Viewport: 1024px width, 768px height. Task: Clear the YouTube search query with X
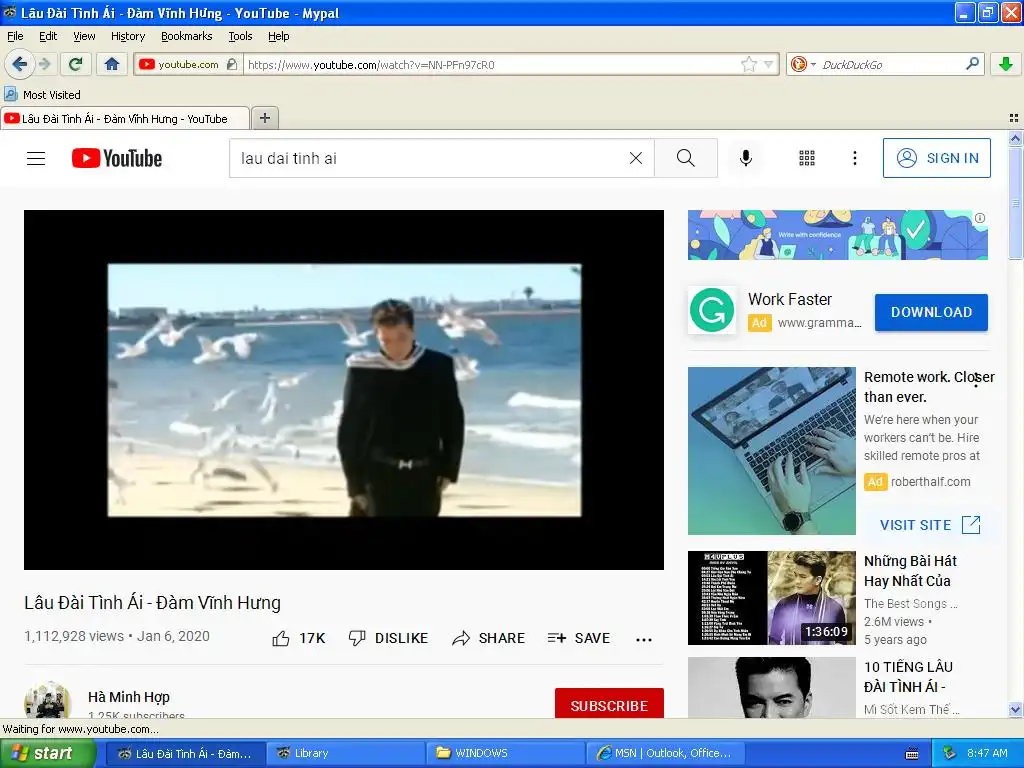tap(635, 158)
